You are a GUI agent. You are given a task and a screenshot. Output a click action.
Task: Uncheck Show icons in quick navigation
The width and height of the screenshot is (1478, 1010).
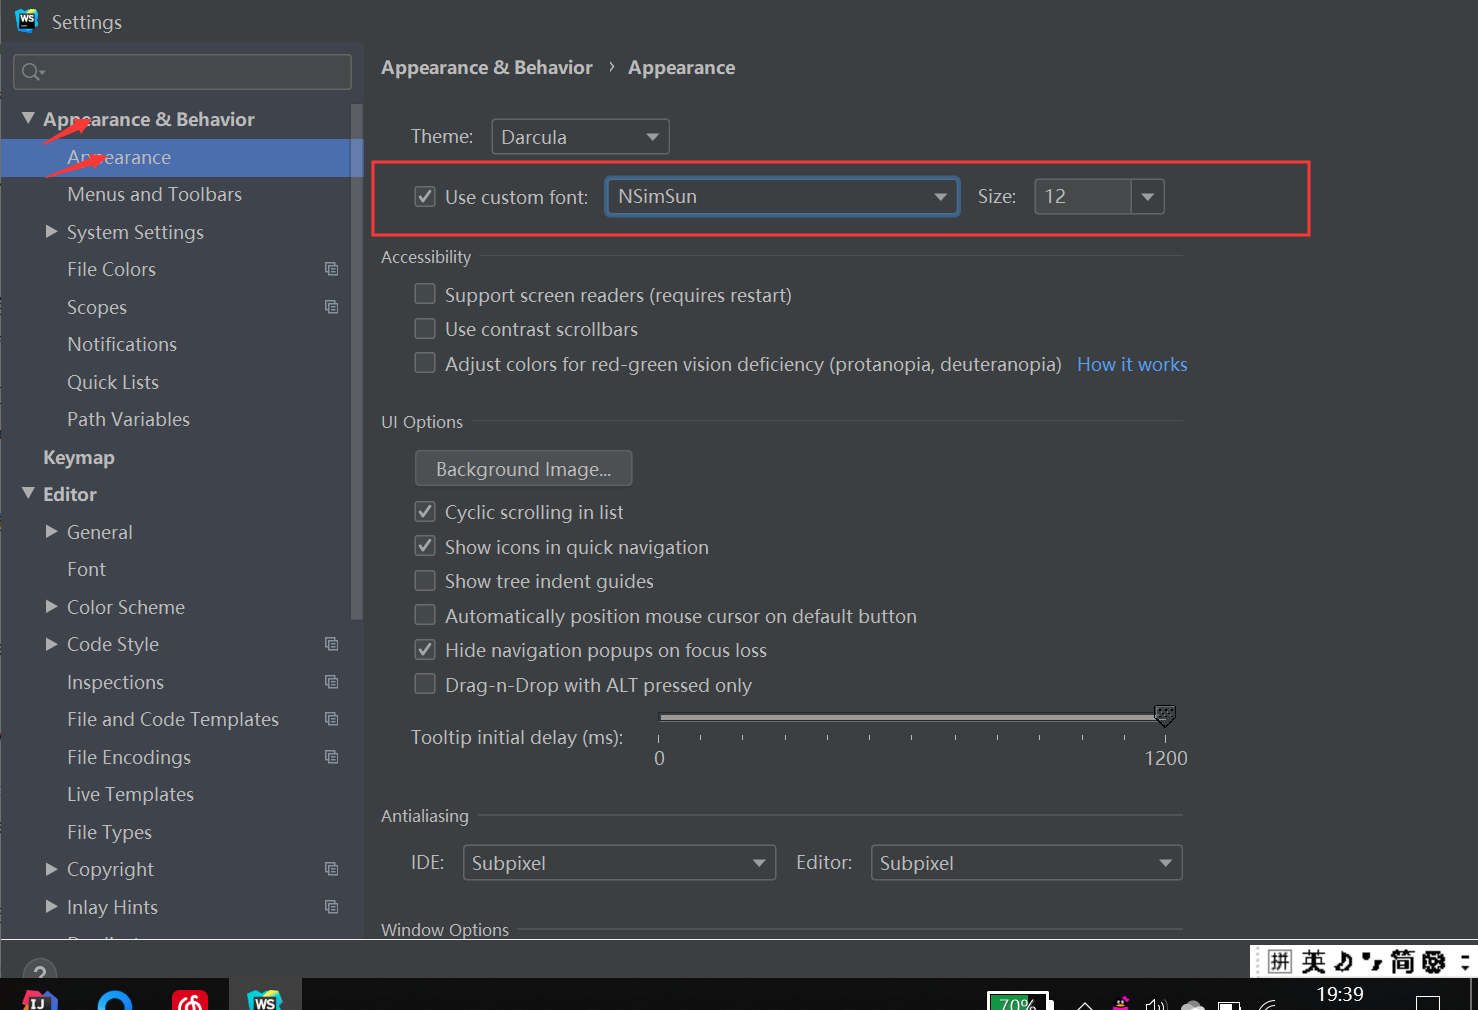click(x=425, y=546)
